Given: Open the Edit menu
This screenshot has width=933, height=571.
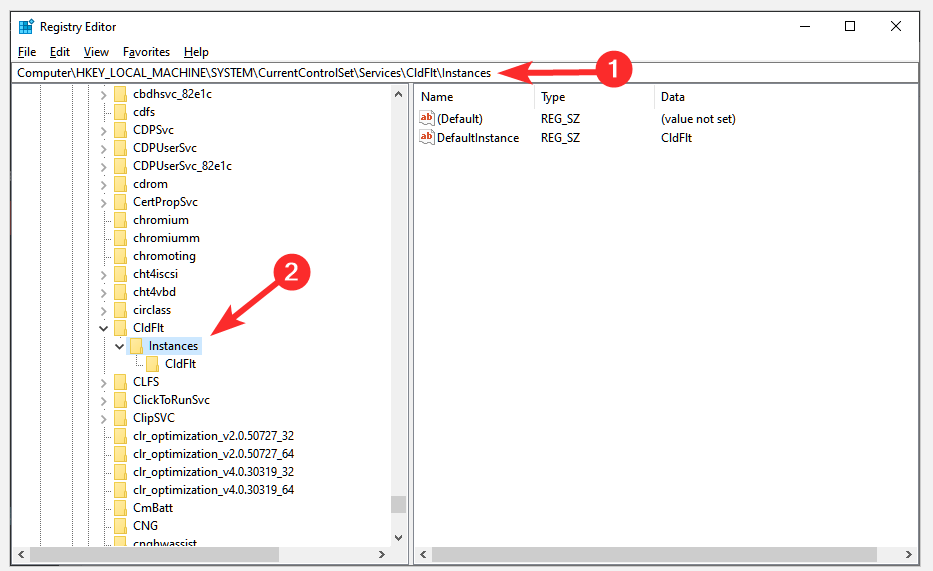Looking at the screenshot, I should click(x=60, y=52).
